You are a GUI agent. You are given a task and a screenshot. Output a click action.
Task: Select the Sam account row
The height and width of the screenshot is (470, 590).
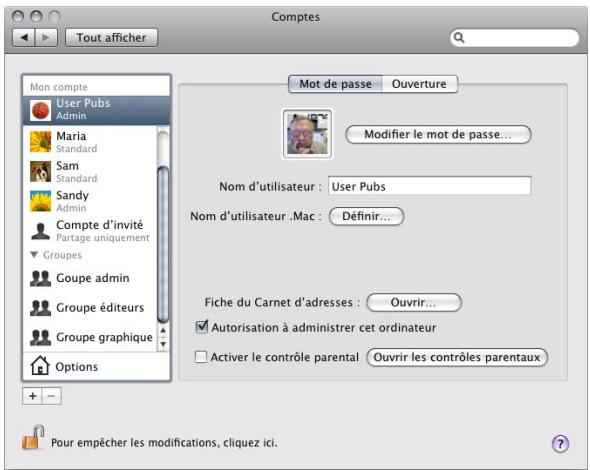coord(90,172)
